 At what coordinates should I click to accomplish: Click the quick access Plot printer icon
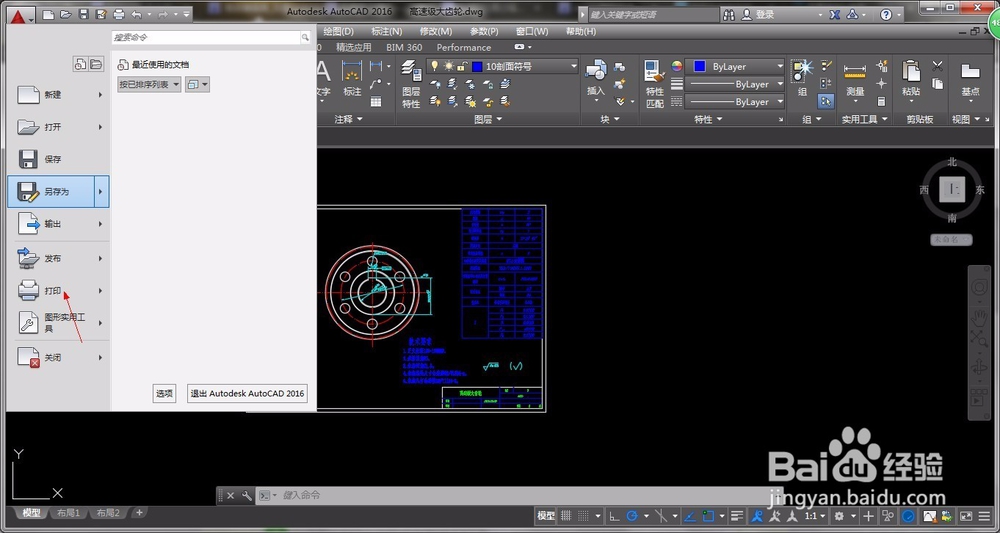119,14
